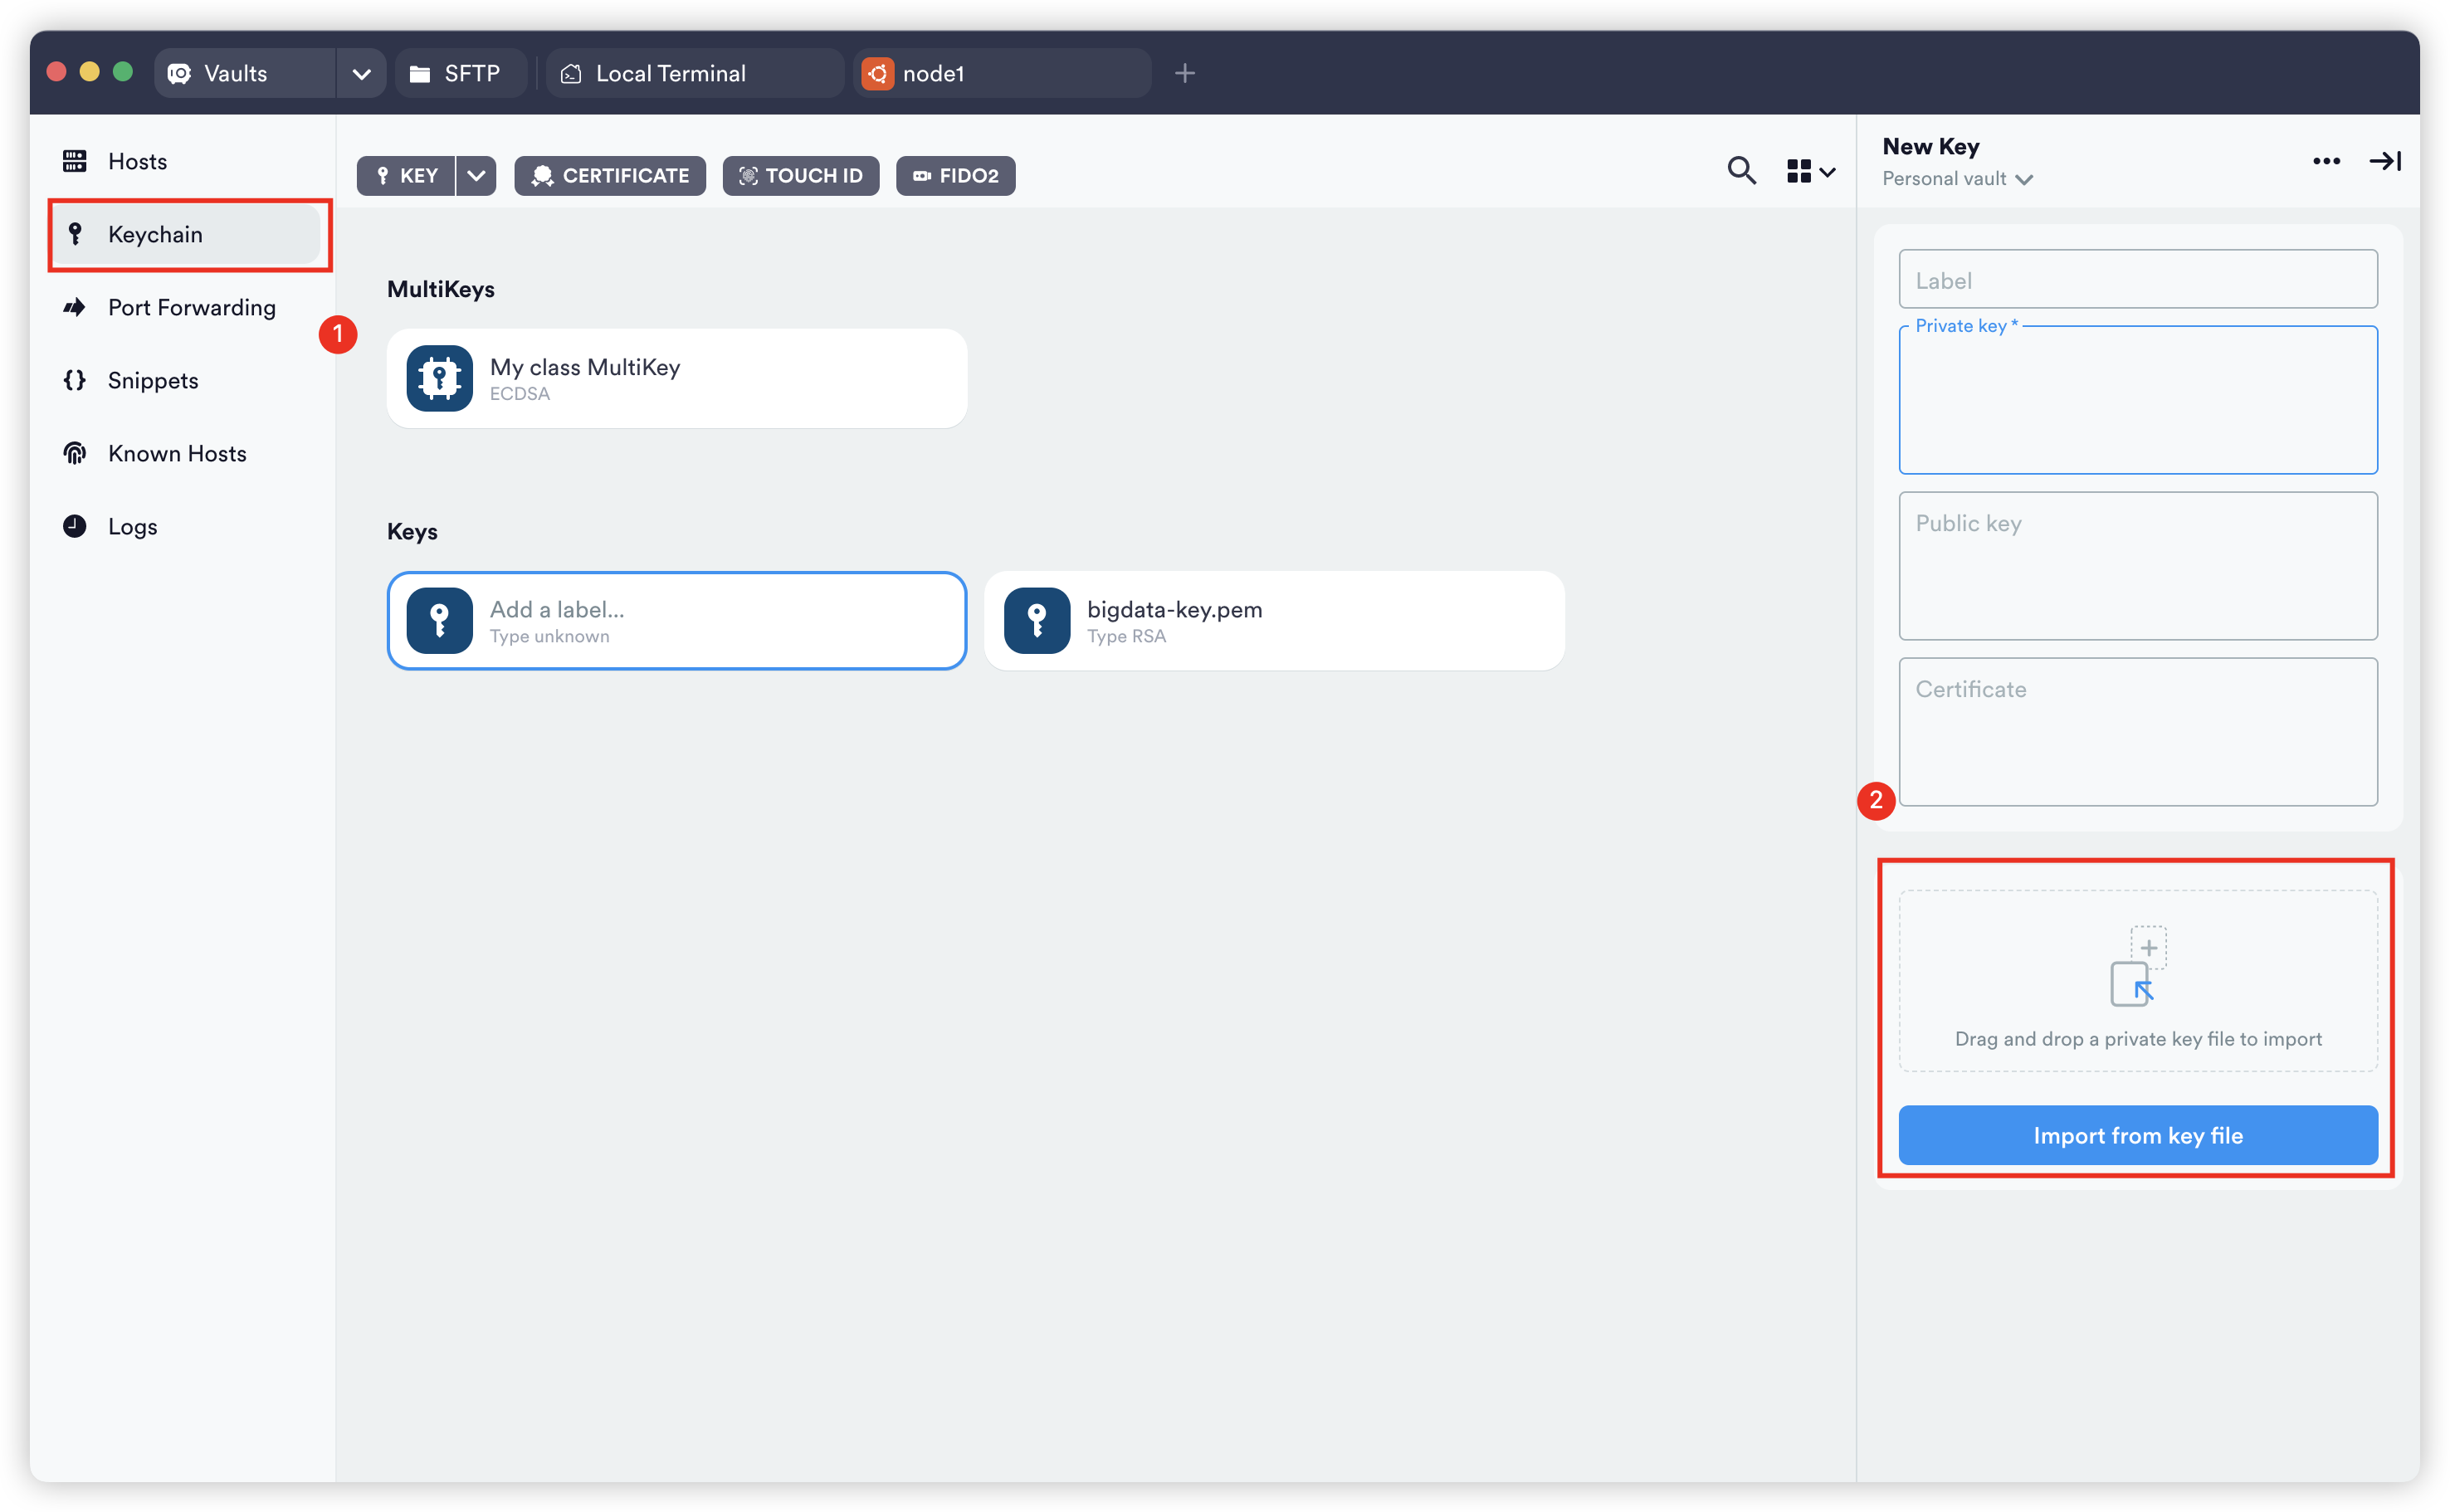Click the drag and drop file import icon
This screenshot has height=1512, width=2450.
click(2137, 966)
